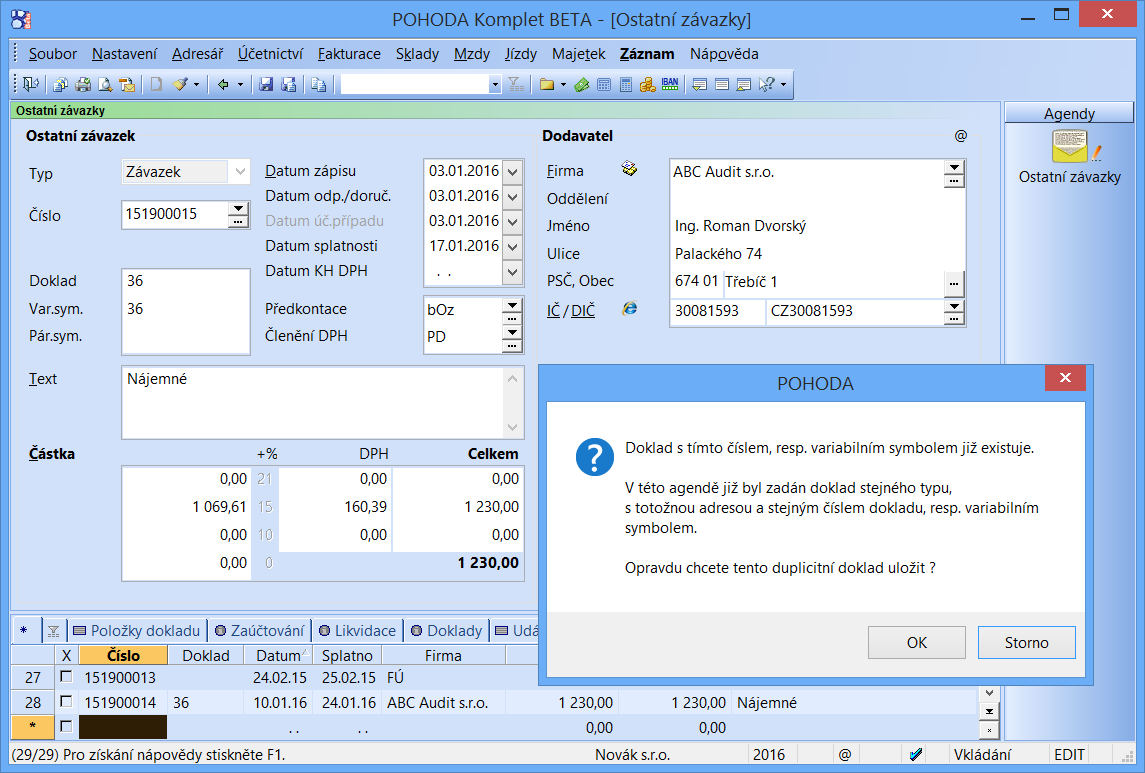This screenshot has height=773, width=1145.
Task: Expand the Členění DPH PD dropdown
Action: click(512, 333)
